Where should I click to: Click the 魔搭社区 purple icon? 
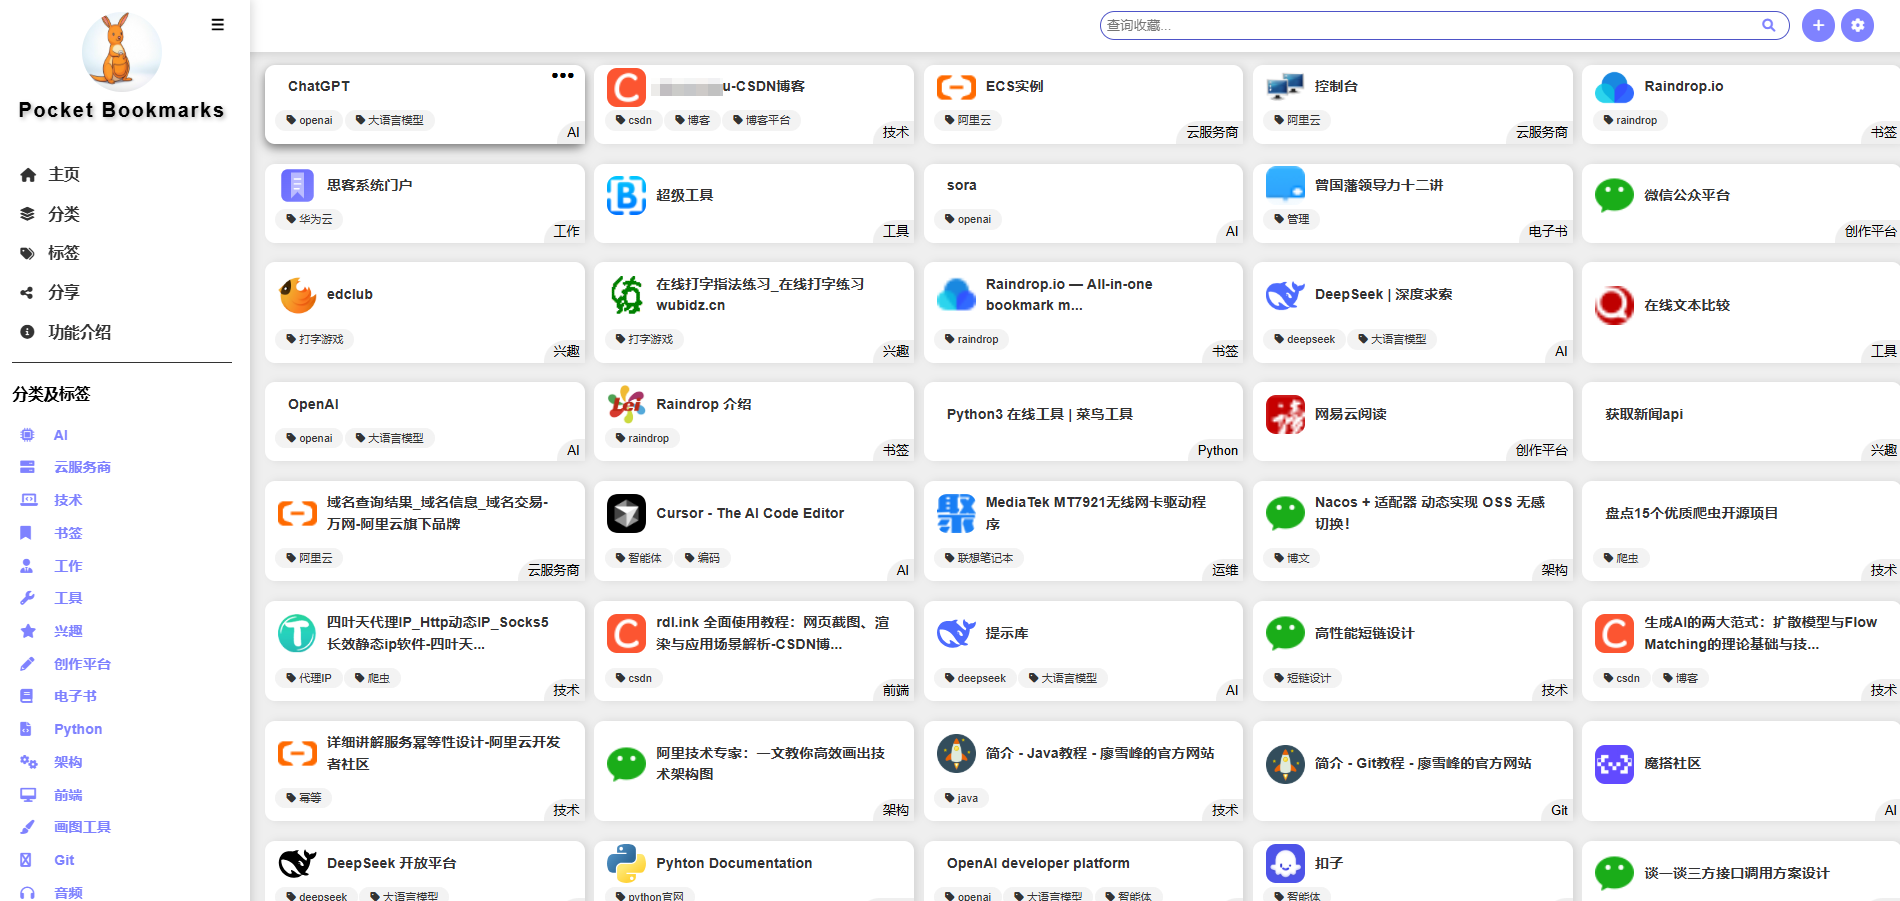tap(1614, 763)
